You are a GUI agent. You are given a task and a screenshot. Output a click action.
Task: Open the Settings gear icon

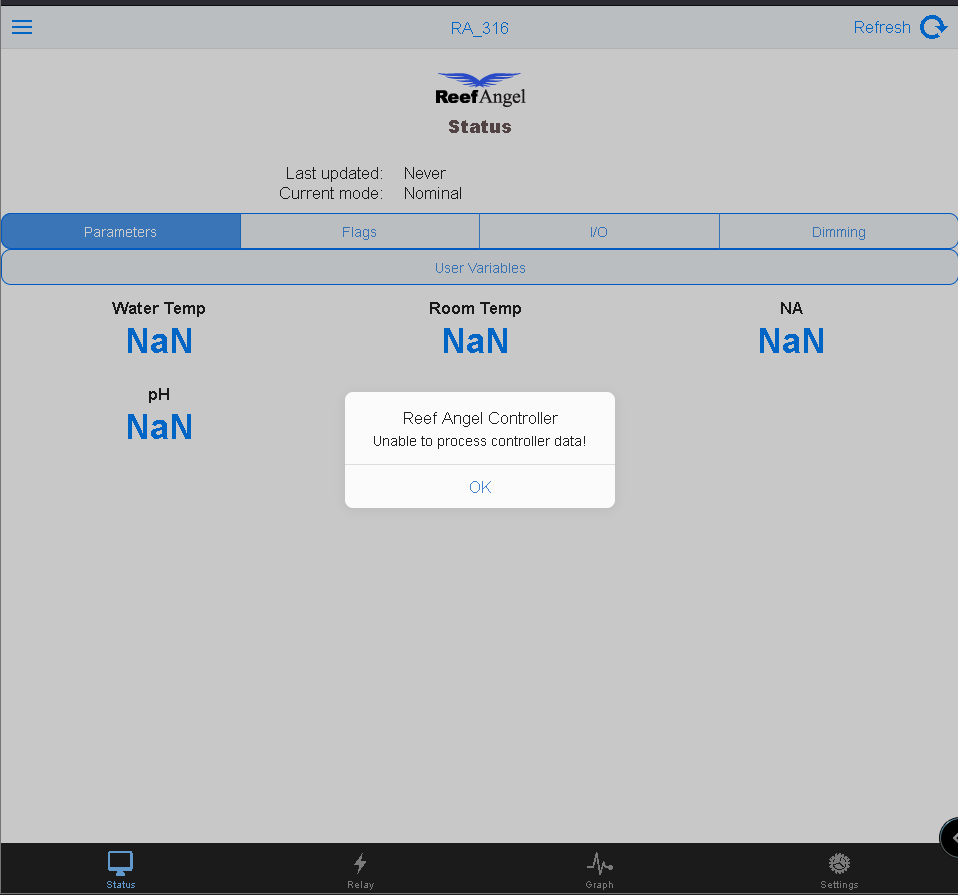click(839, 864)
